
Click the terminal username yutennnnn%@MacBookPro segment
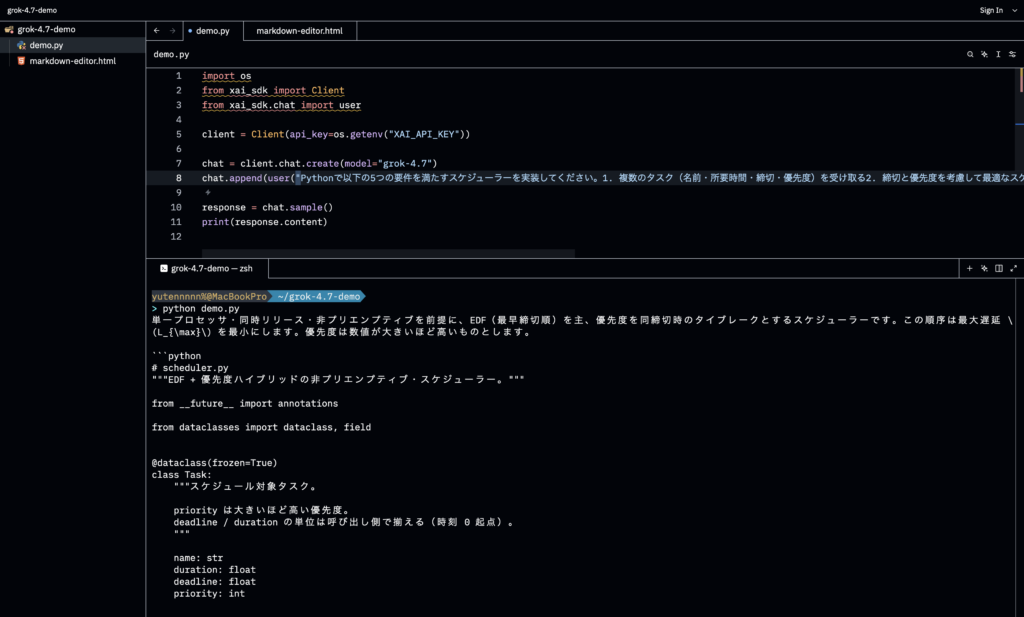coord(209,296)
